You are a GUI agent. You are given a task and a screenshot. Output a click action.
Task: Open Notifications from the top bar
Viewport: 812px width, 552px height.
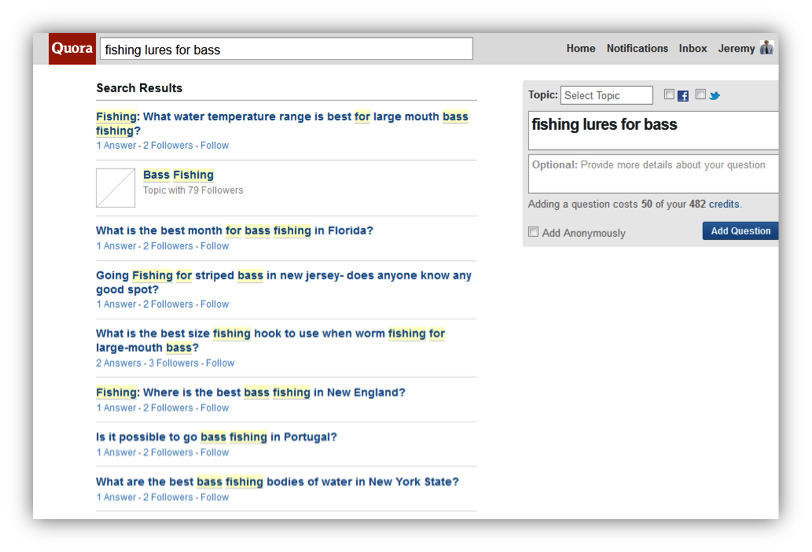637,48
